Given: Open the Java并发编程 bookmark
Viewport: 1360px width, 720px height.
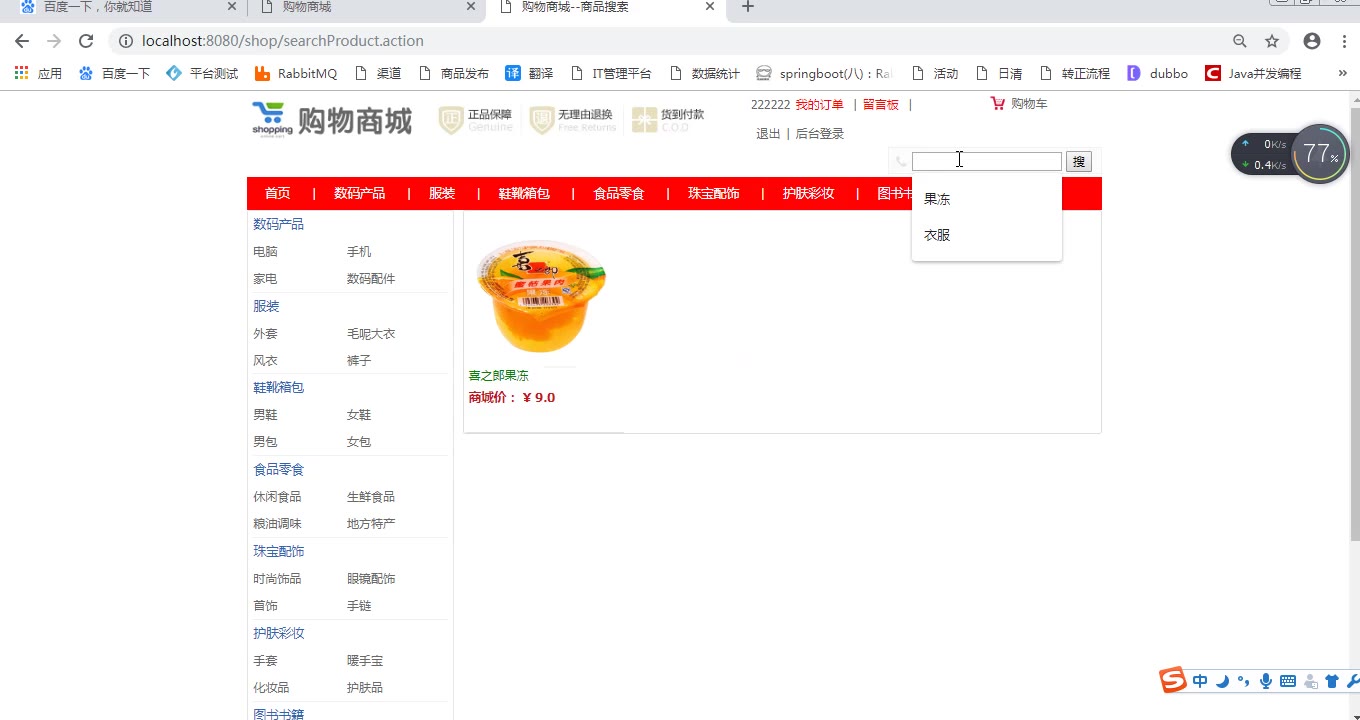Looking at the screenshot, I should (1253, 73).
